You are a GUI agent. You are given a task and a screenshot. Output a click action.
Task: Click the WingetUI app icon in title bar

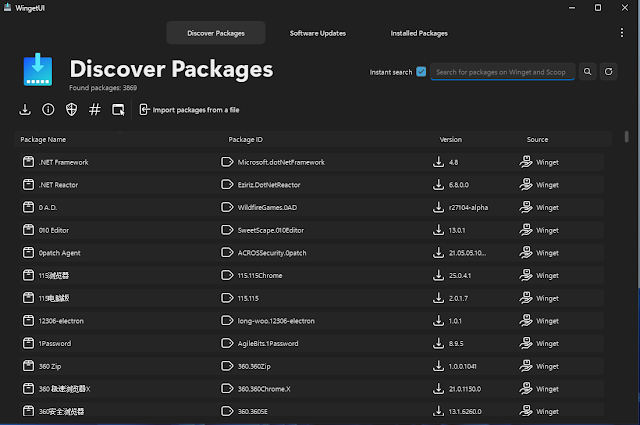click(7, 8)
